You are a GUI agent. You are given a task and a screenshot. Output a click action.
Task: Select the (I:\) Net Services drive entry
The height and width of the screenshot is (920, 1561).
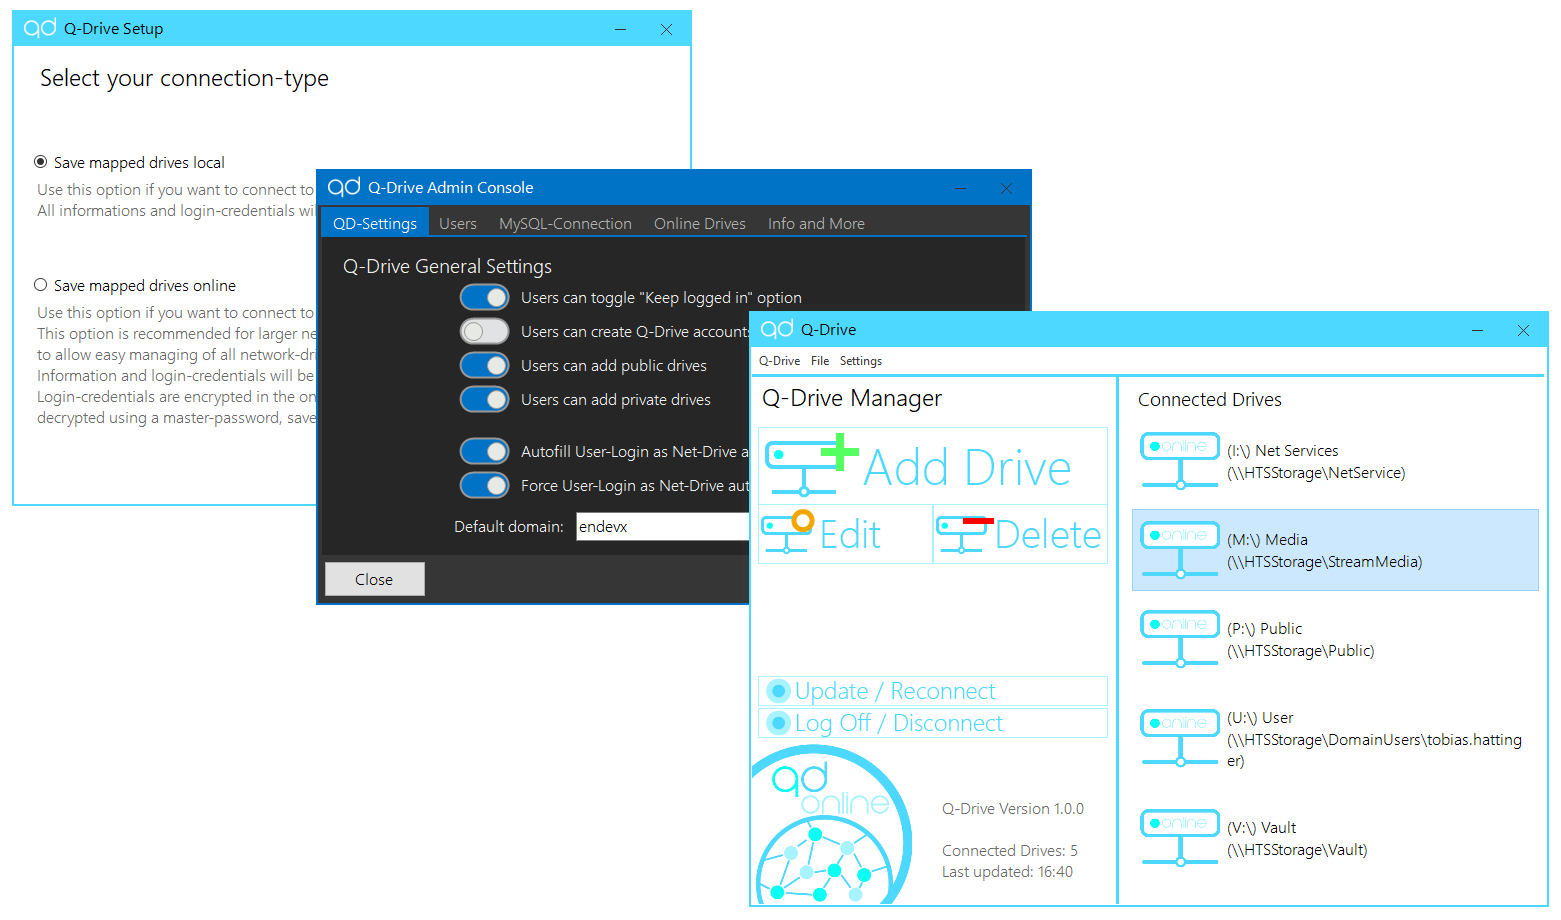[1335, 461]
